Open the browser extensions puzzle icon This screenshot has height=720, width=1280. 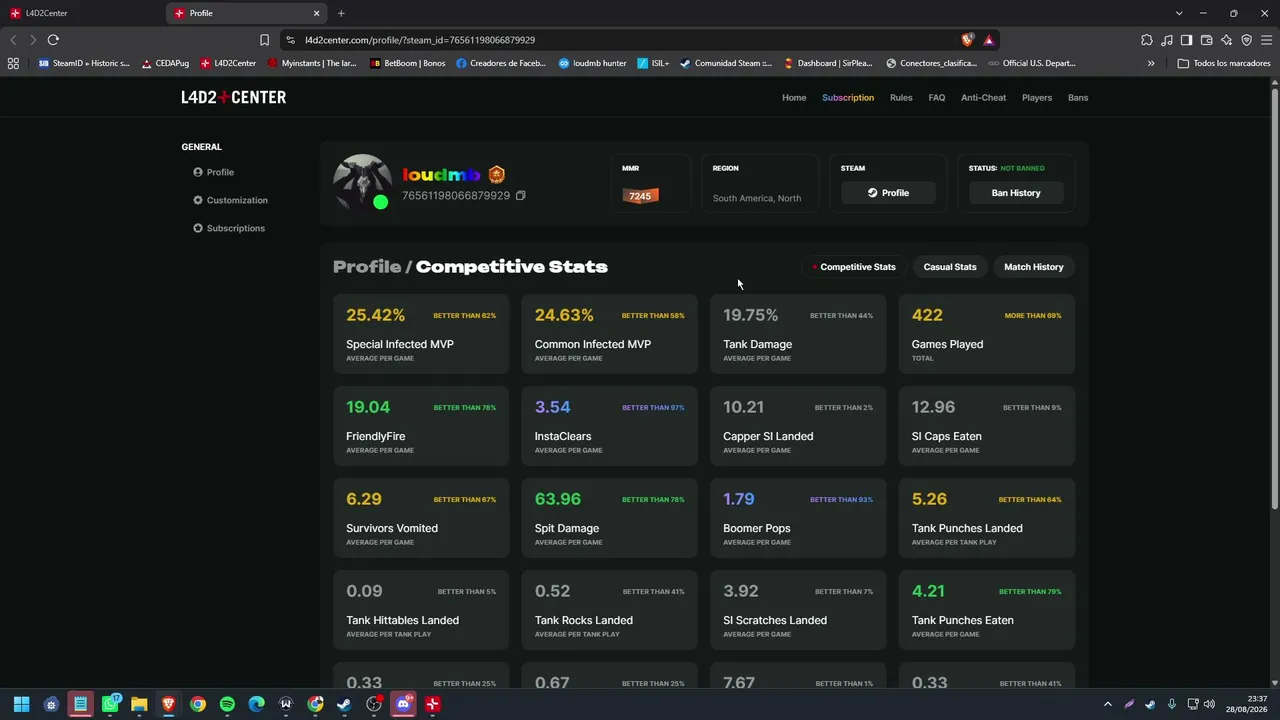1147,40
